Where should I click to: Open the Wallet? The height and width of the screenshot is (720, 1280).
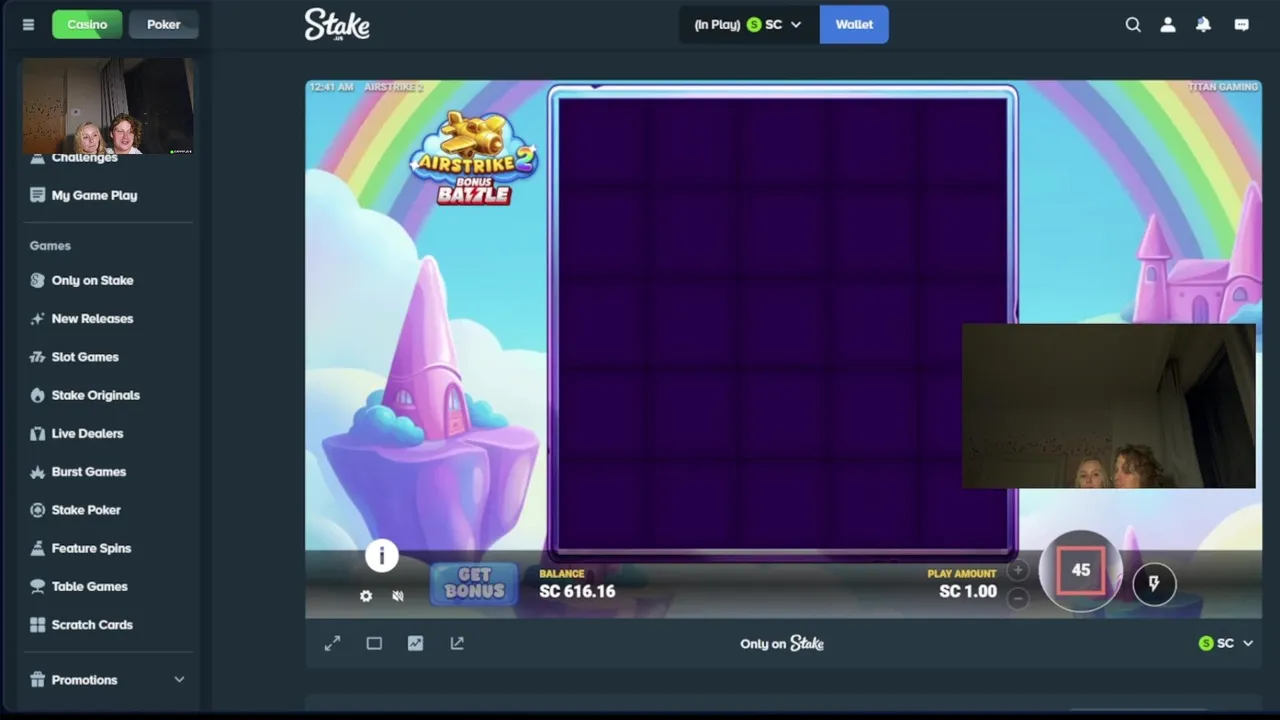tap(854, 25)
